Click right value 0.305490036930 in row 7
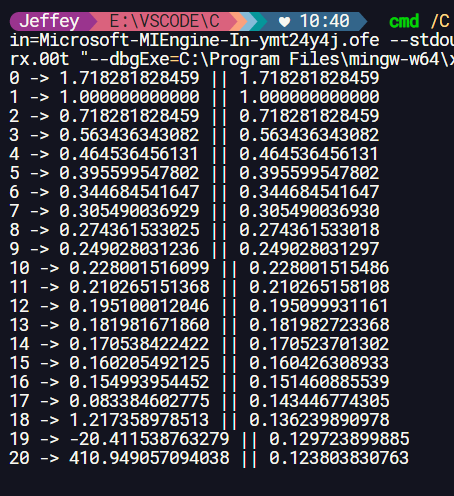 point(309,211)
